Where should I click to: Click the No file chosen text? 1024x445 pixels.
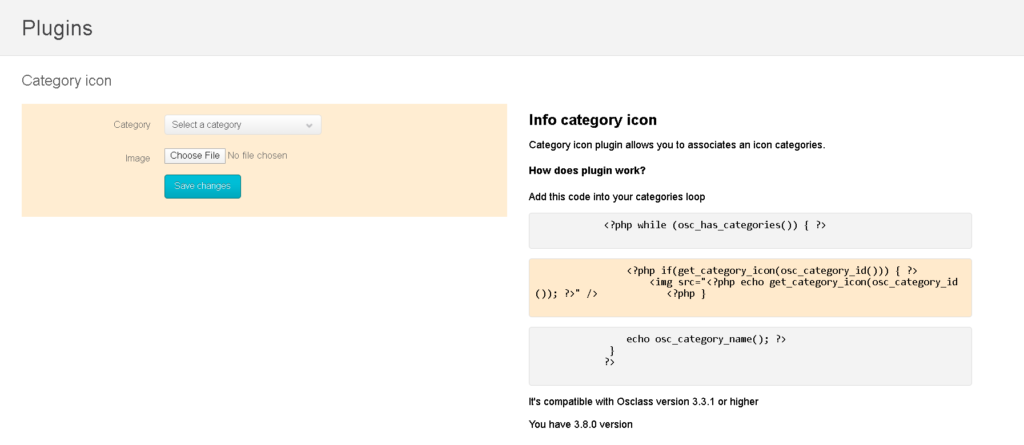(x=257, y=156)
